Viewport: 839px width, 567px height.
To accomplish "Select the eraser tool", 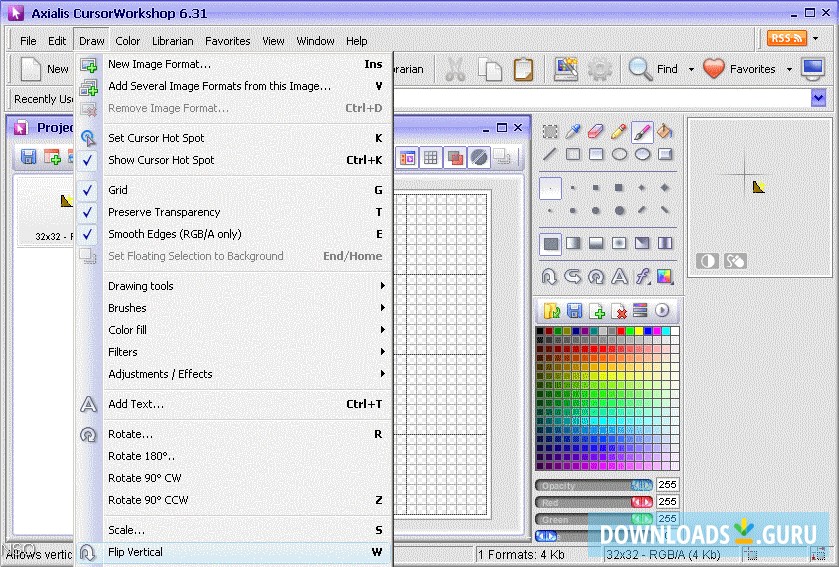I will coord(596,132).
